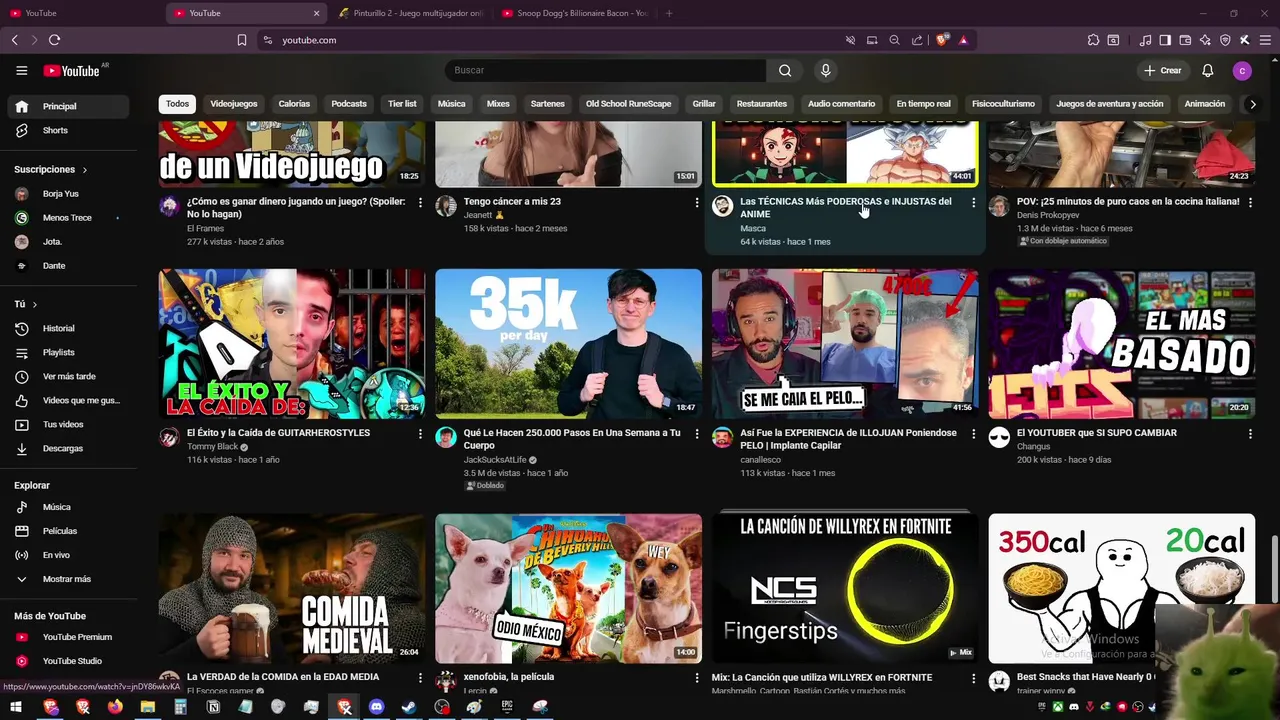Select the Old School RuneScape chip

tap(628, 104)
